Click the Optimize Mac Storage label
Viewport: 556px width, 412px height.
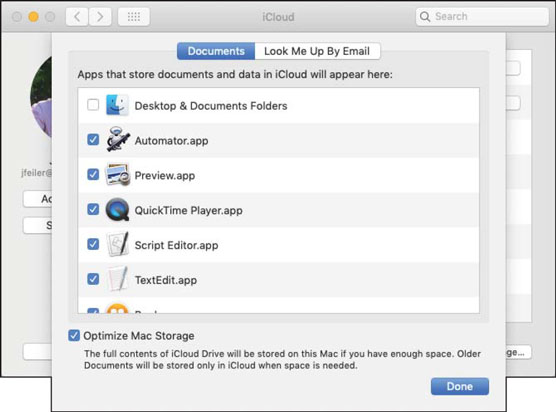(139, 336)
